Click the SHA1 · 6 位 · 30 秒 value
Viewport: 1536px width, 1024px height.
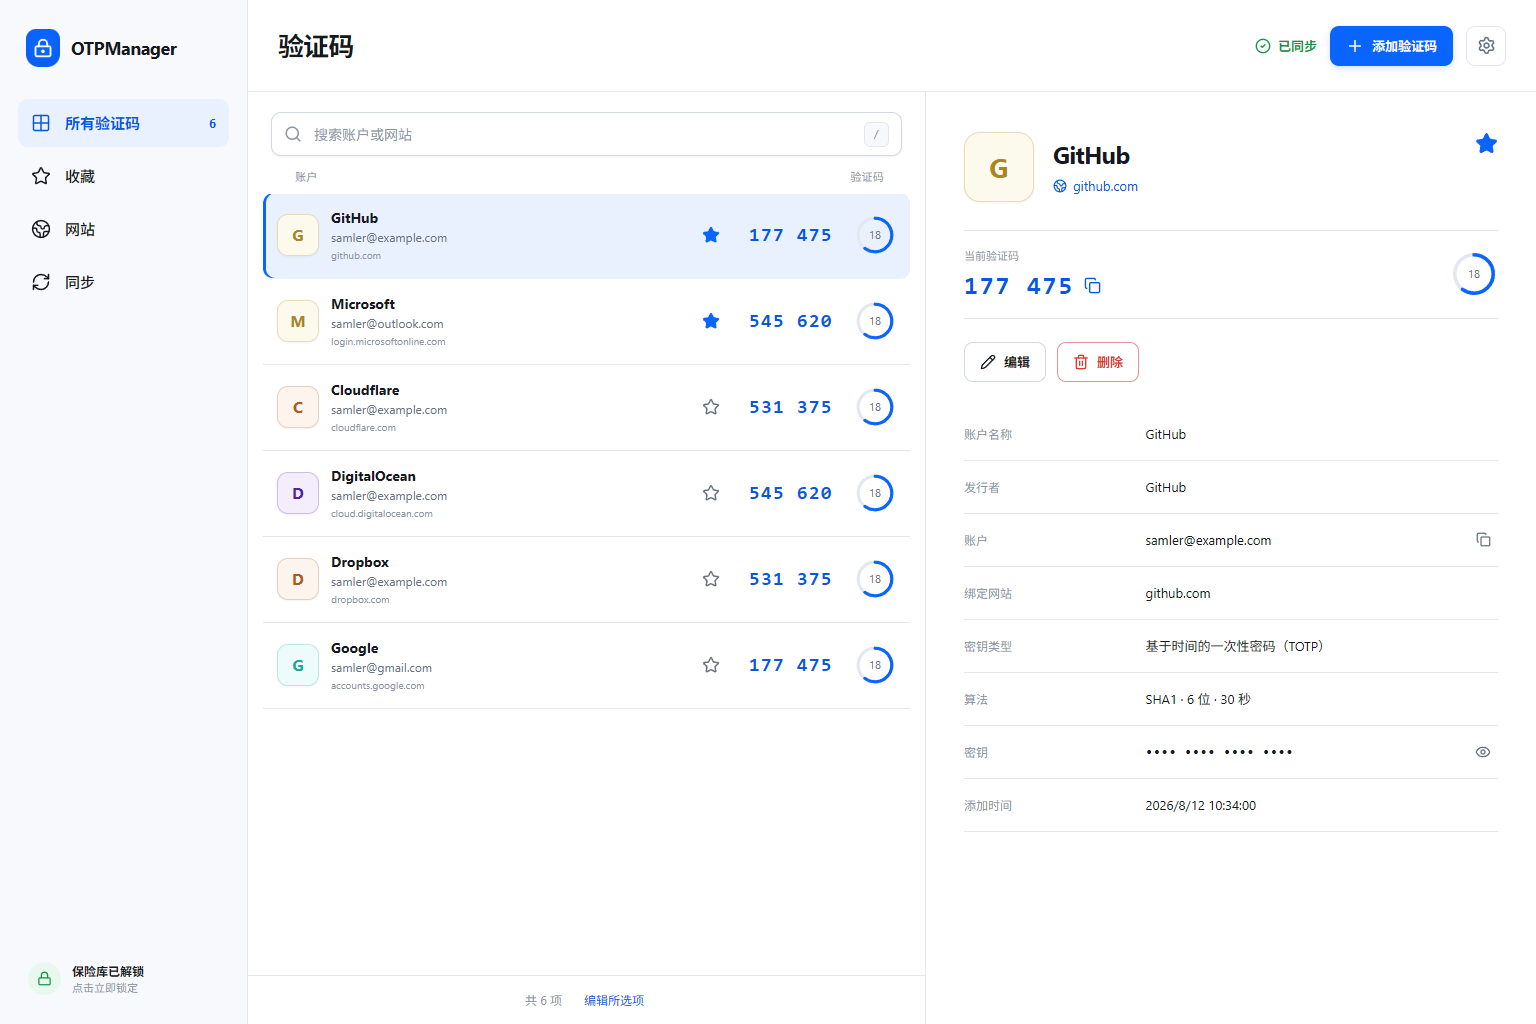(x=1197, y=699)
